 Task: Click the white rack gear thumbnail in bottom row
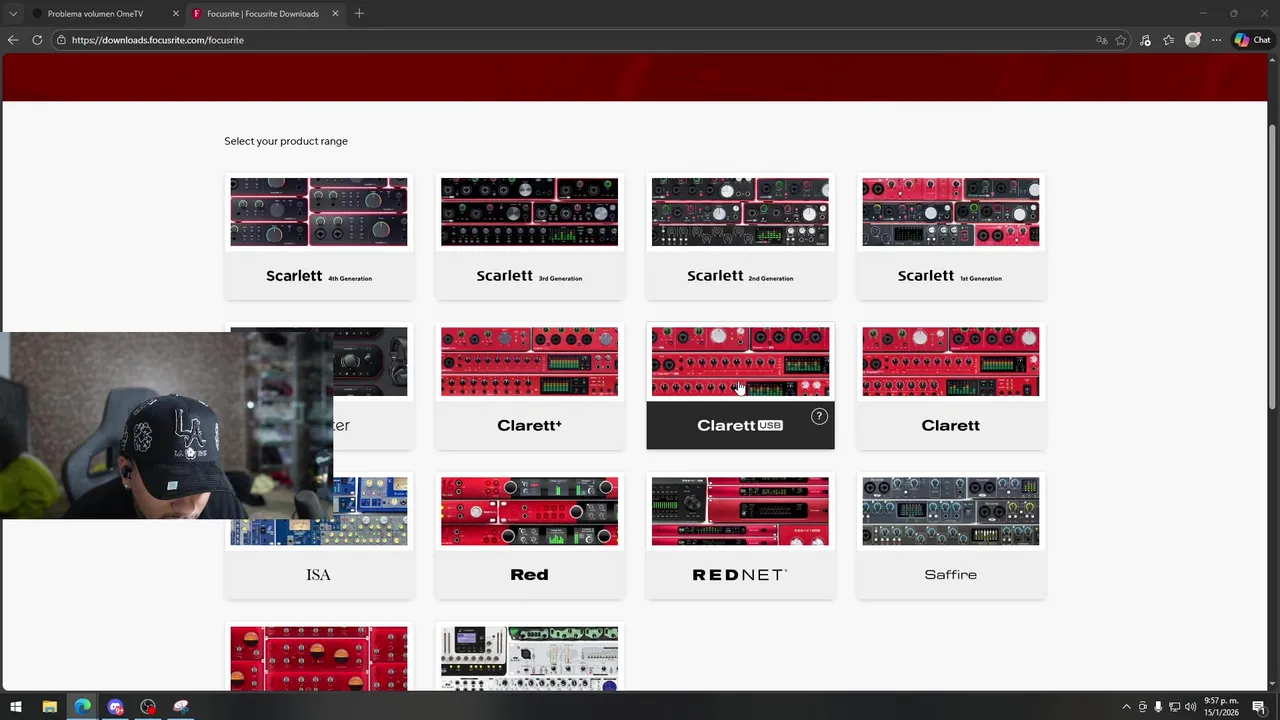[529, 658]
